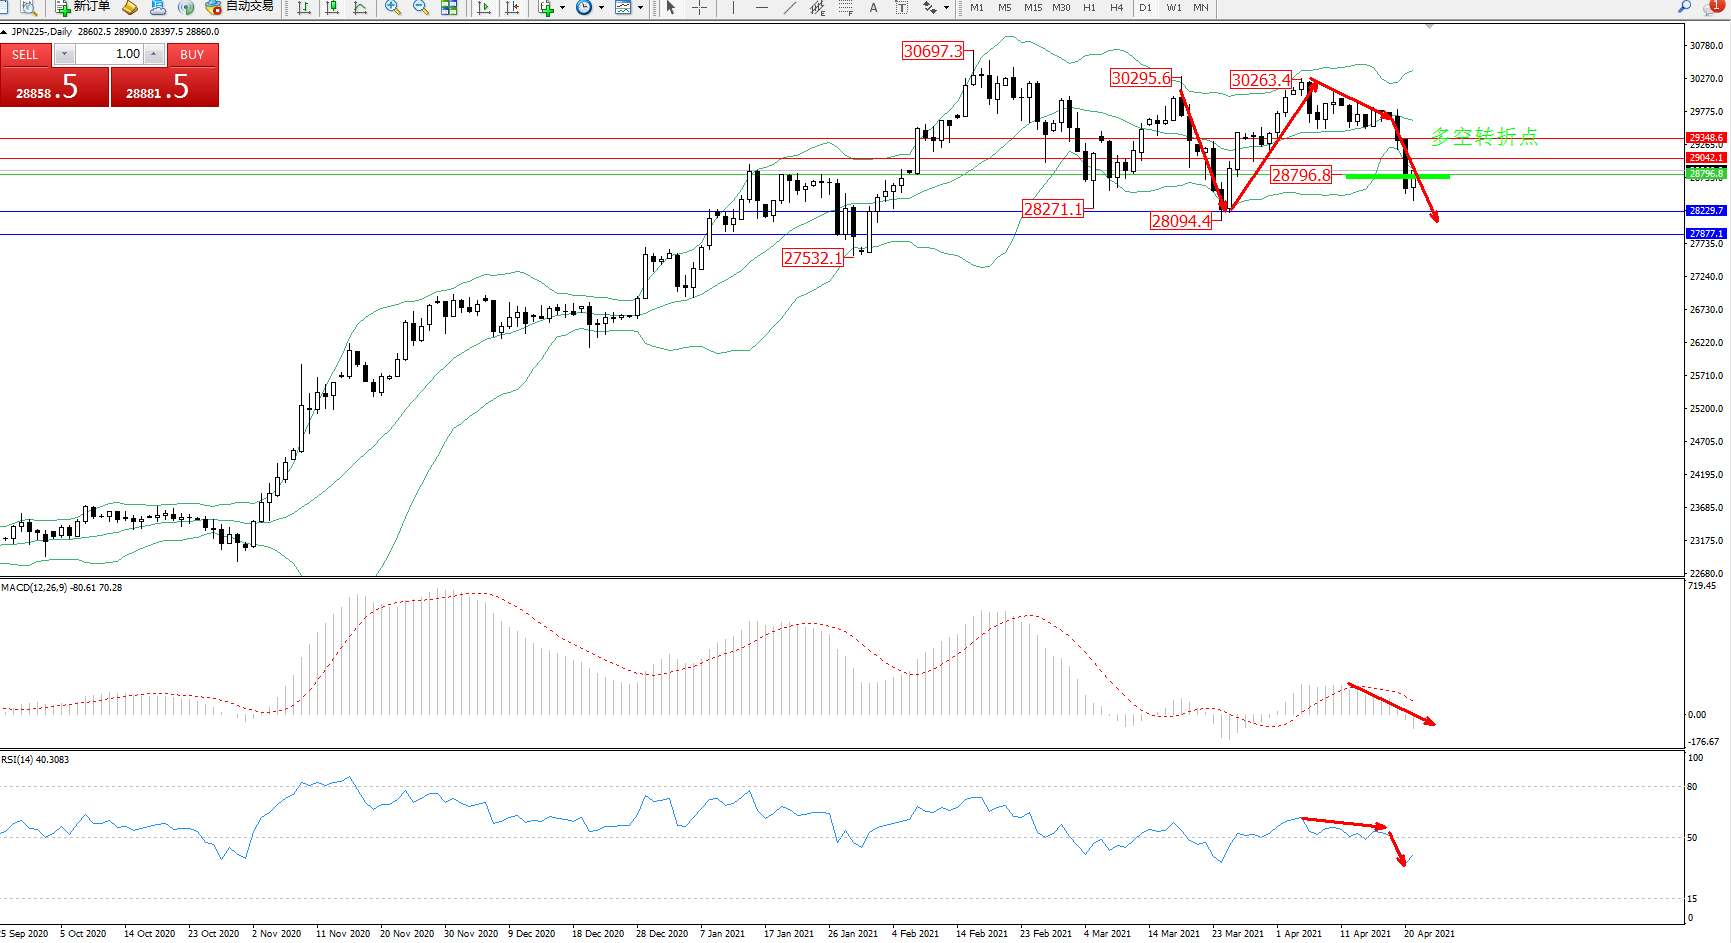Image resolution: width=1731 pixels, height=943 pixels.
Task: Open the indicators list dropdown arrow
Action: (x=562, y=8)
